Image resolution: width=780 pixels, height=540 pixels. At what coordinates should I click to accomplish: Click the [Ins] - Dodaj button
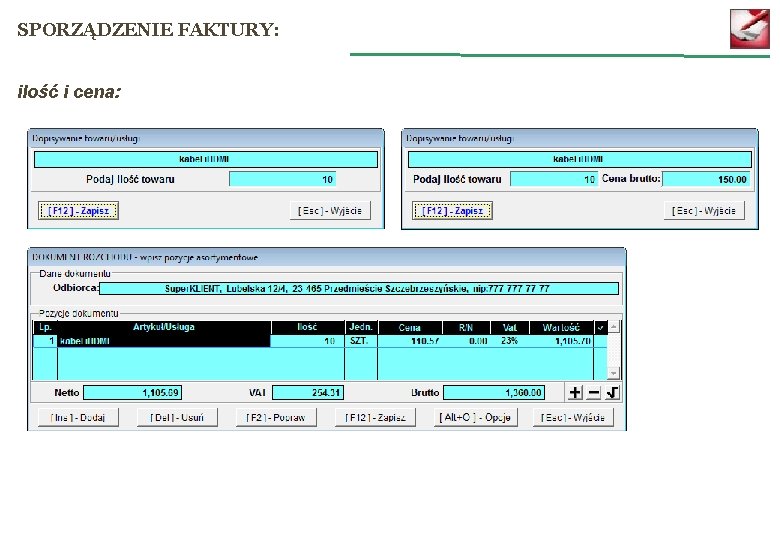tap(78, 417)
